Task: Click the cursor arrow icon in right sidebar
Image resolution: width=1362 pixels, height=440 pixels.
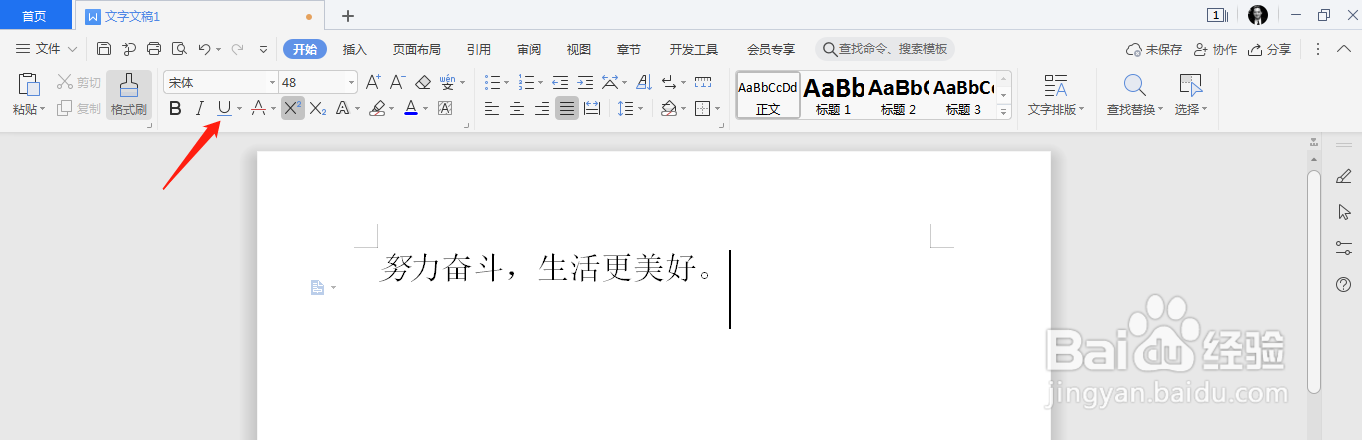Action: (x=1343, y=212)
